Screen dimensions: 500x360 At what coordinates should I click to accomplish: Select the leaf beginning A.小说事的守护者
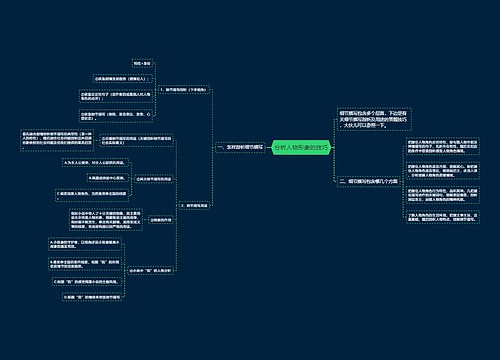pyautogui.click(x=85, y=244)
